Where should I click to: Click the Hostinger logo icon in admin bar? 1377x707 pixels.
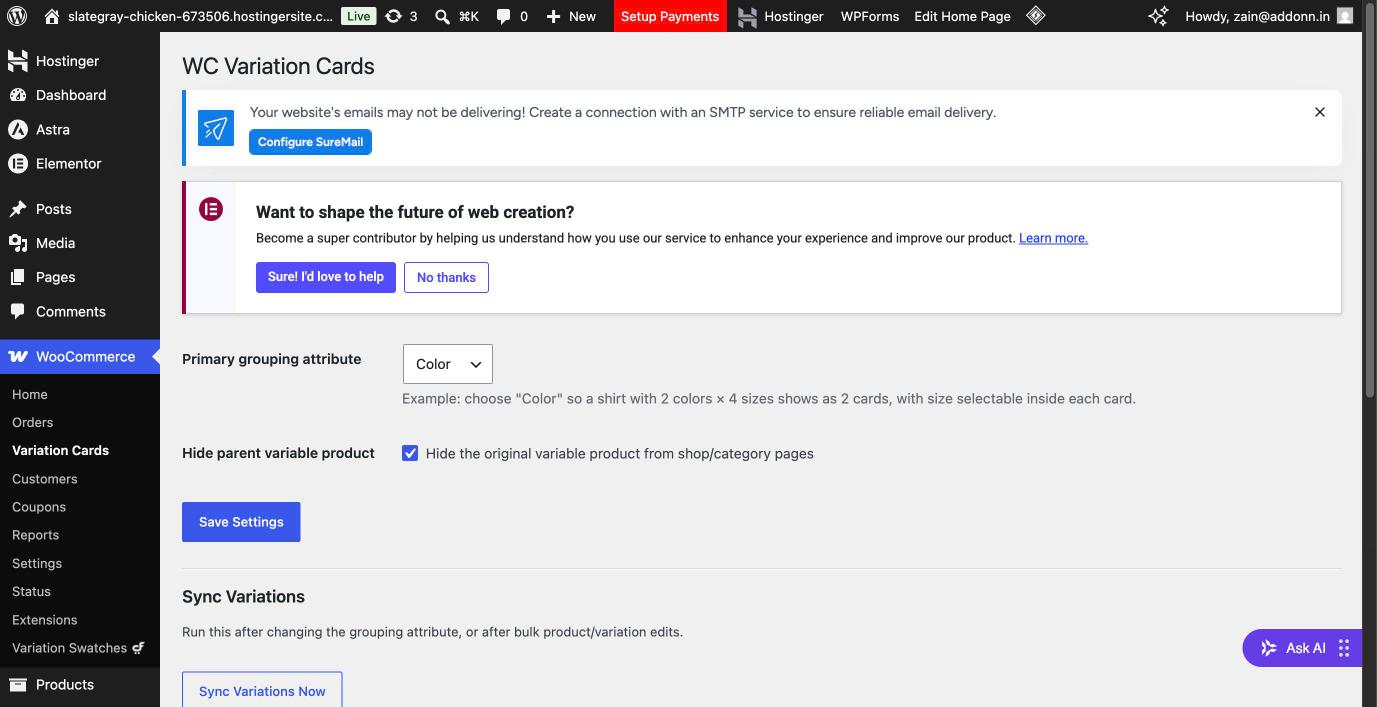(747, 16)
